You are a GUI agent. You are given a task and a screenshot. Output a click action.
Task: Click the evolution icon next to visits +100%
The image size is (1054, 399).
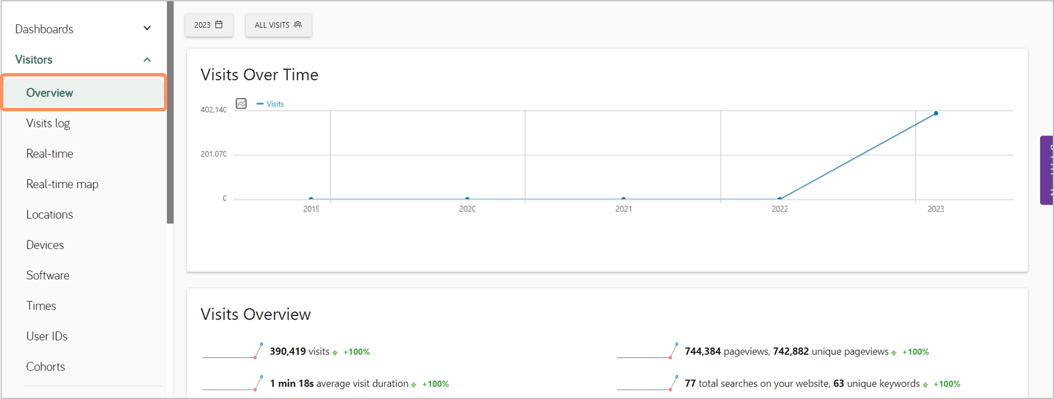(335, 352)
